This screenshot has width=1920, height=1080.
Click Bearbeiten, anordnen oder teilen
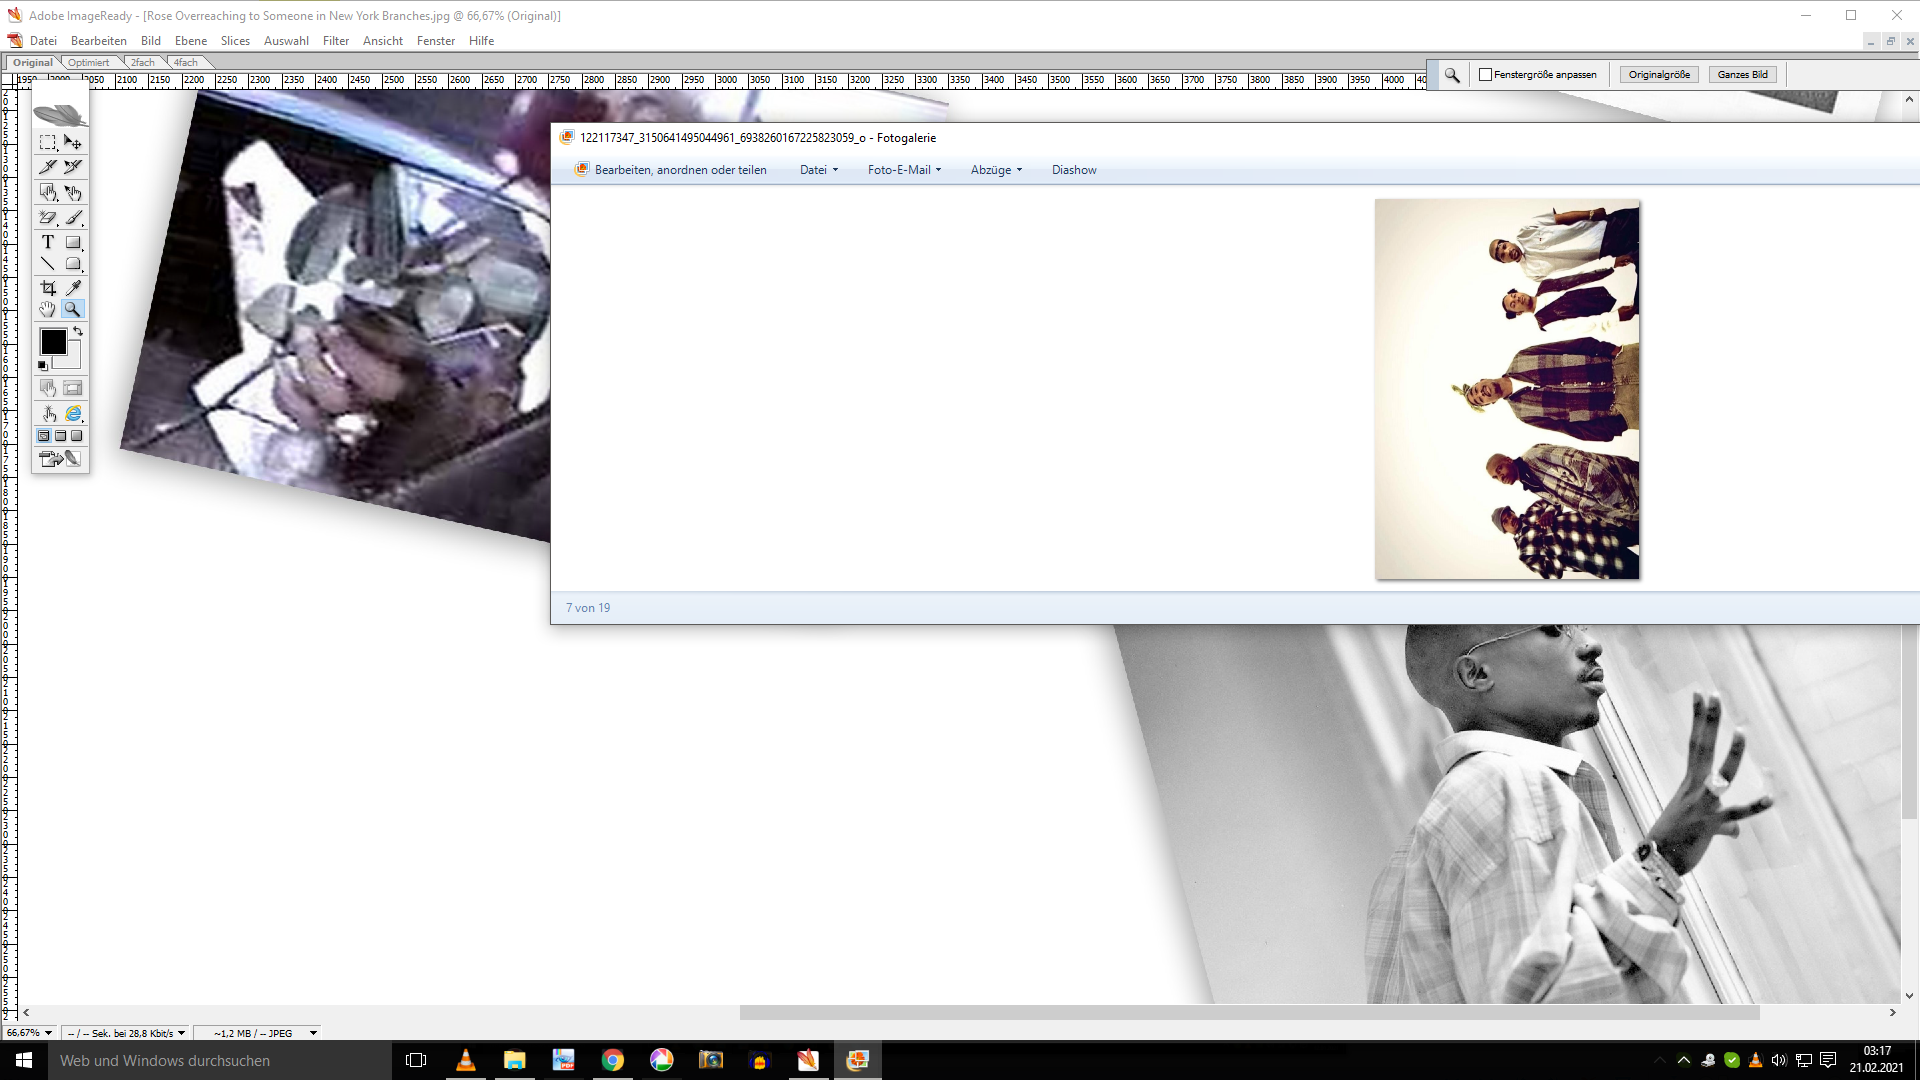671,170
